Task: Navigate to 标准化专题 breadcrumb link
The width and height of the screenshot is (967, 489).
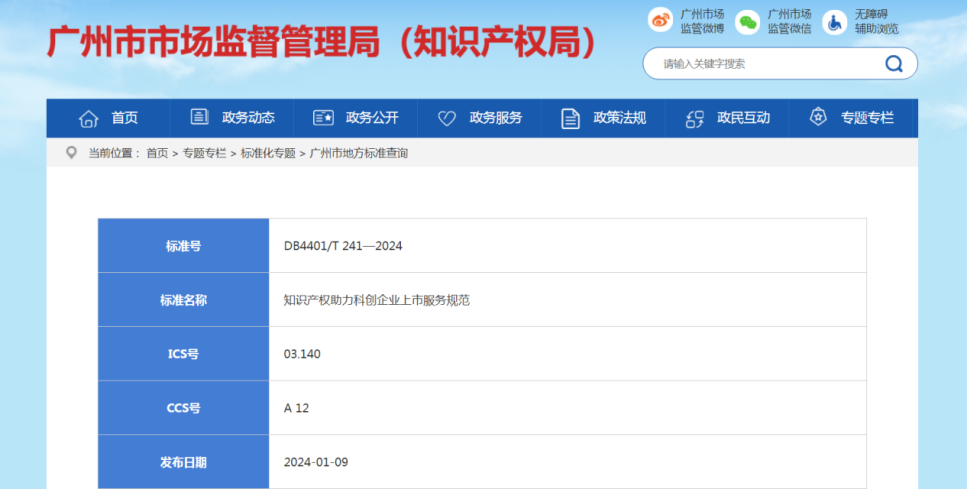Action: tap(268, 153)
